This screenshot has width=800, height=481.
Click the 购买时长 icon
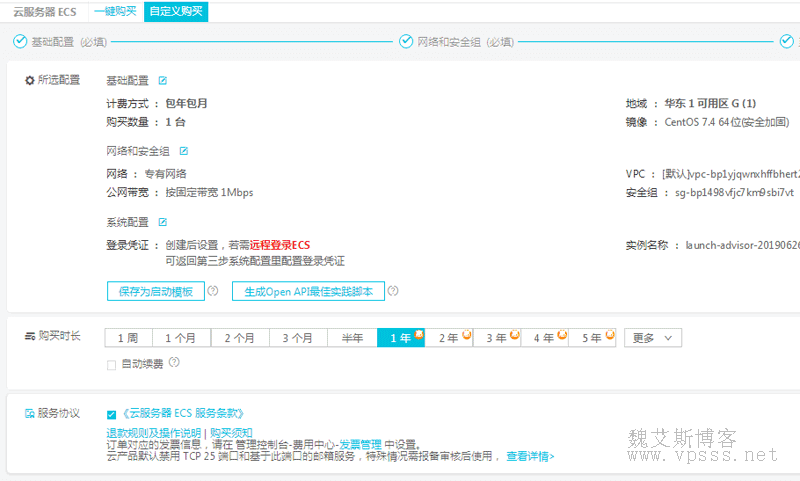coord(29,338)
